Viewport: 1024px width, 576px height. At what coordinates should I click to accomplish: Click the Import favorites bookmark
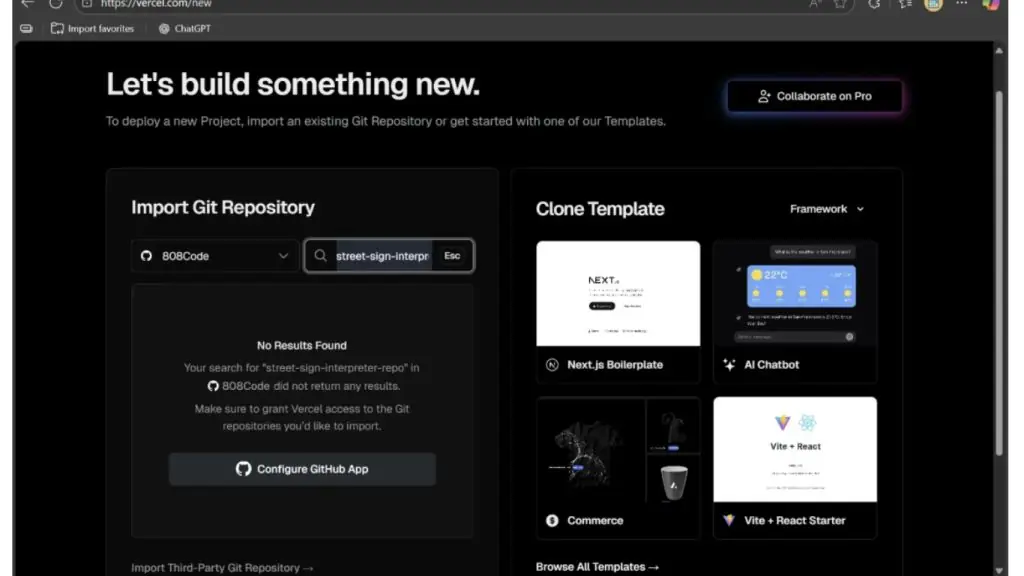coord(92,29)
